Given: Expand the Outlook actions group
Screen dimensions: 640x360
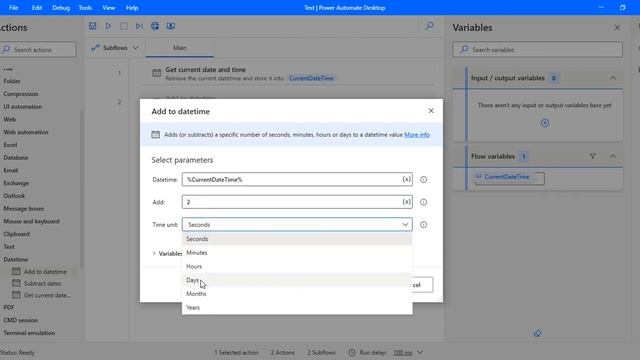Looking at the screenshot, I should [x=14, y=196].
